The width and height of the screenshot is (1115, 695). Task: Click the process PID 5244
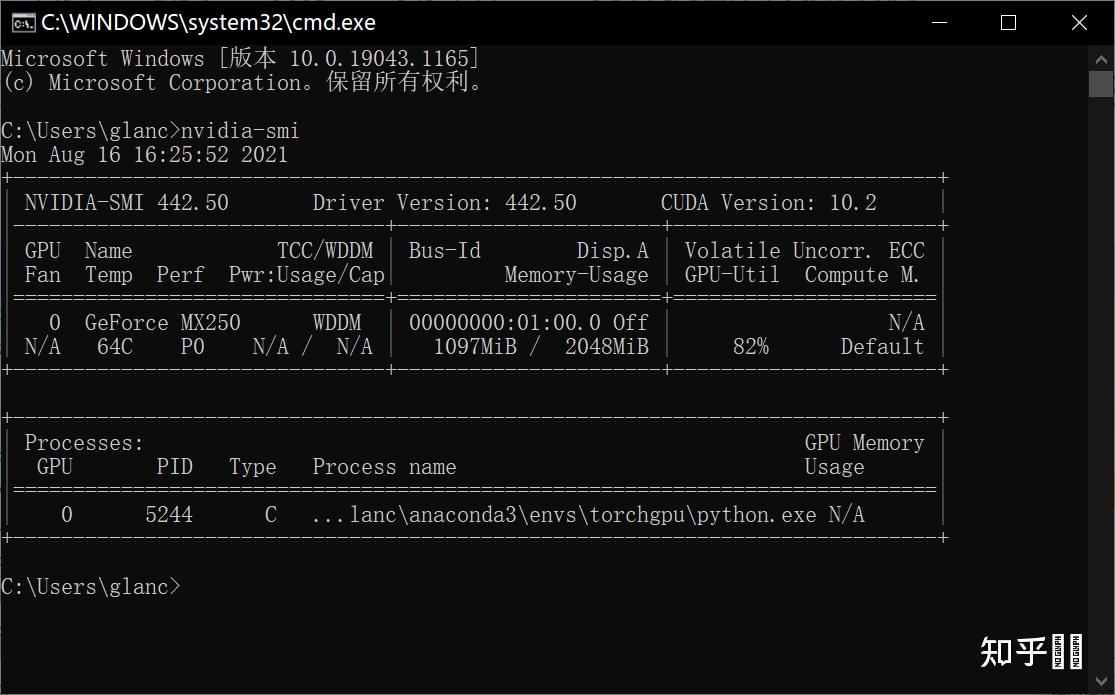pyautogui.click(x=168, y=515)
